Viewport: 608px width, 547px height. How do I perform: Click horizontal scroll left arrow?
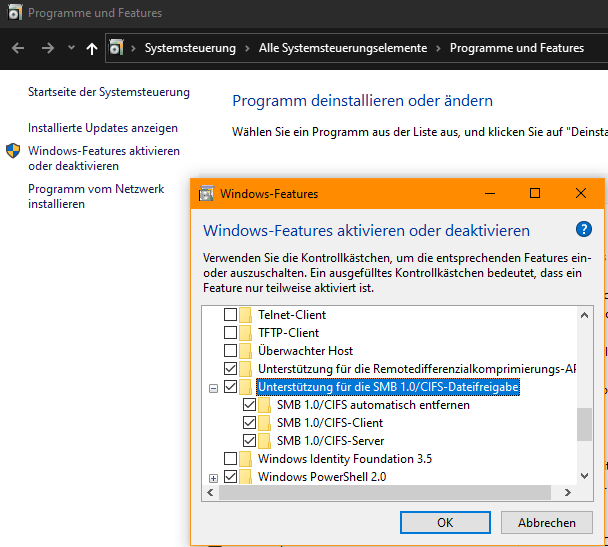tap(210, 492)
